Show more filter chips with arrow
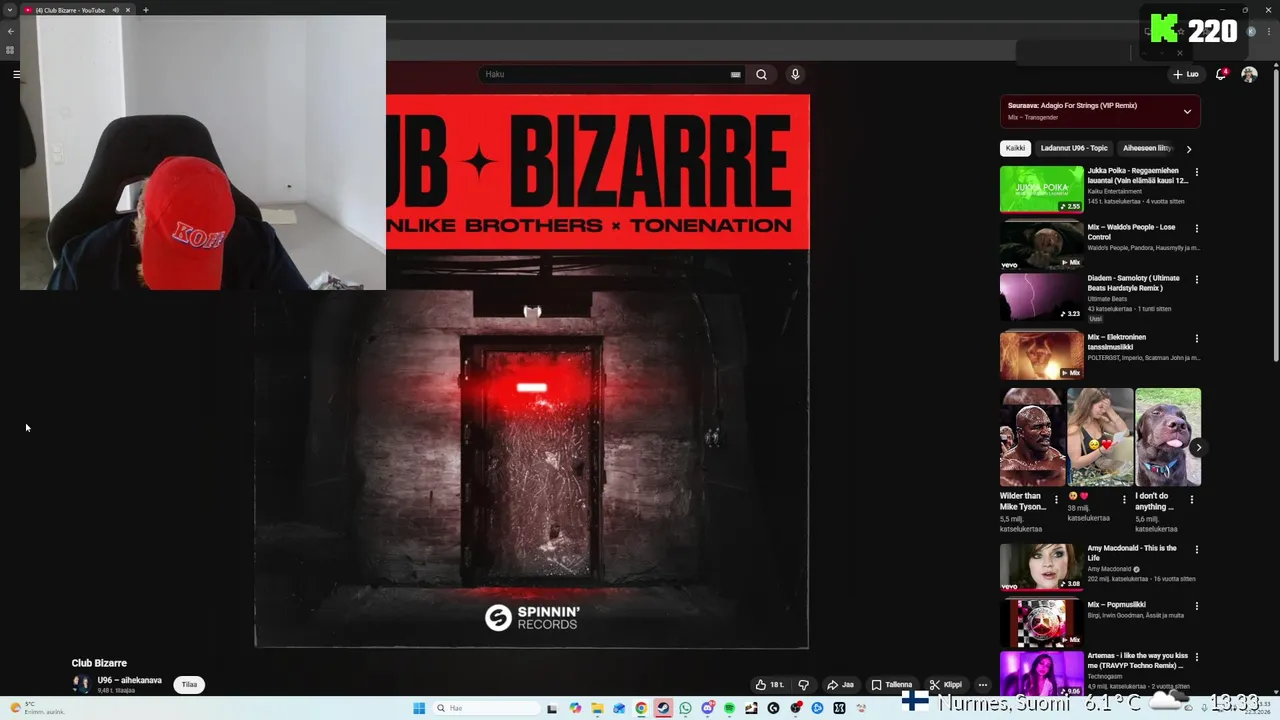The image size is (1280, 720). [x=1189, y=149]
